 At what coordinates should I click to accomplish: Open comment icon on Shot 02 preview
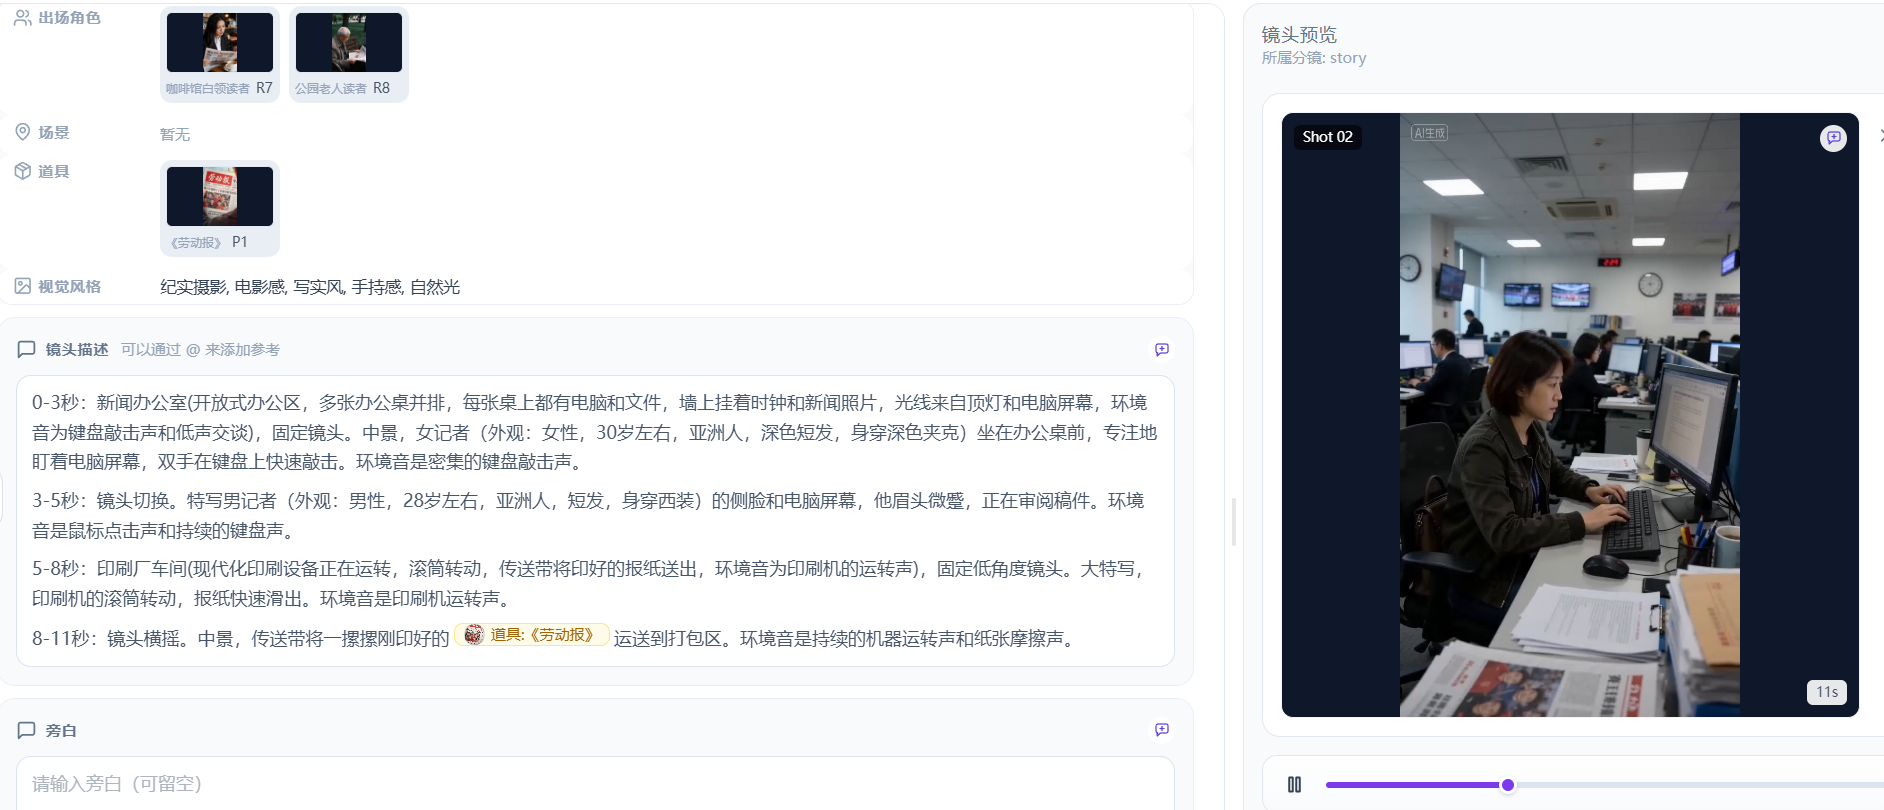(x=1833, y=138)
